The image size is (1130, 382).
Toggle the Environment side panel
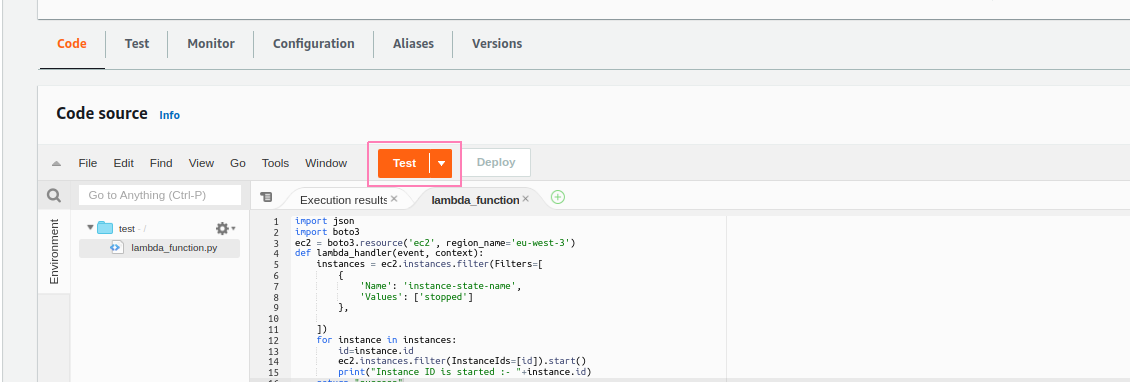[x=54, y=252]
